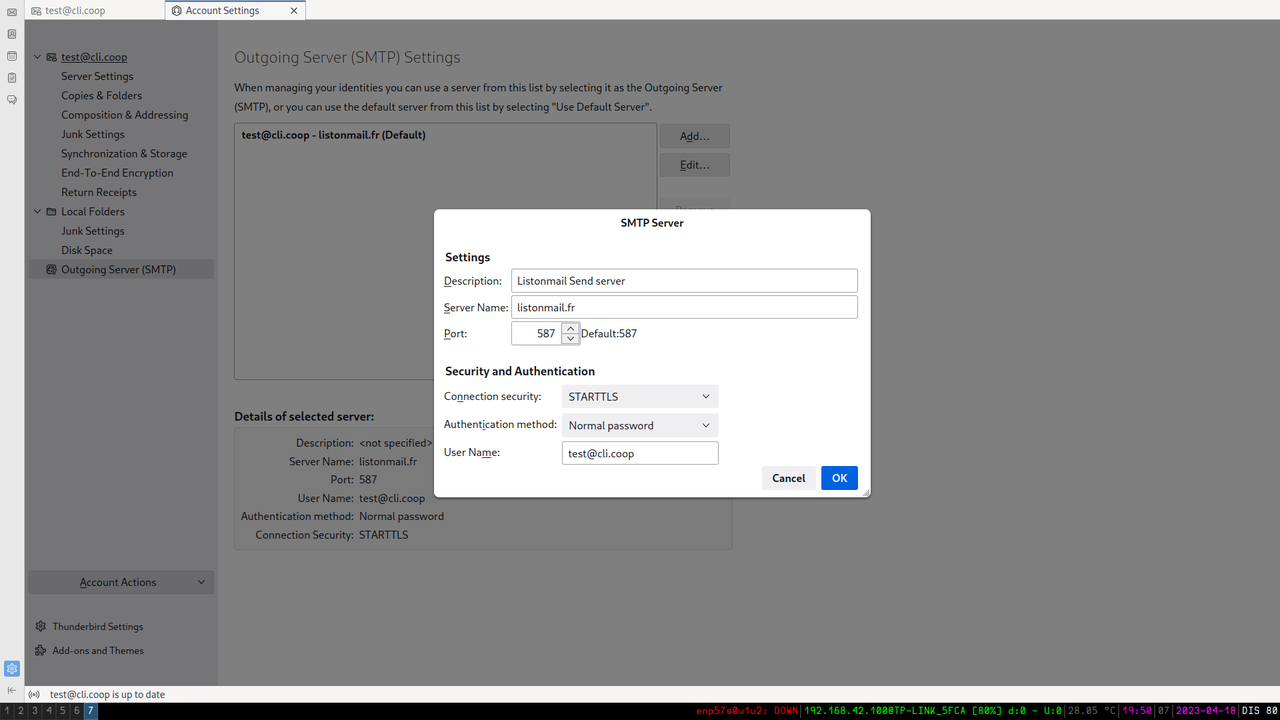Cancel the SMTP Server dialog
1280x720 pixels.
788,478
